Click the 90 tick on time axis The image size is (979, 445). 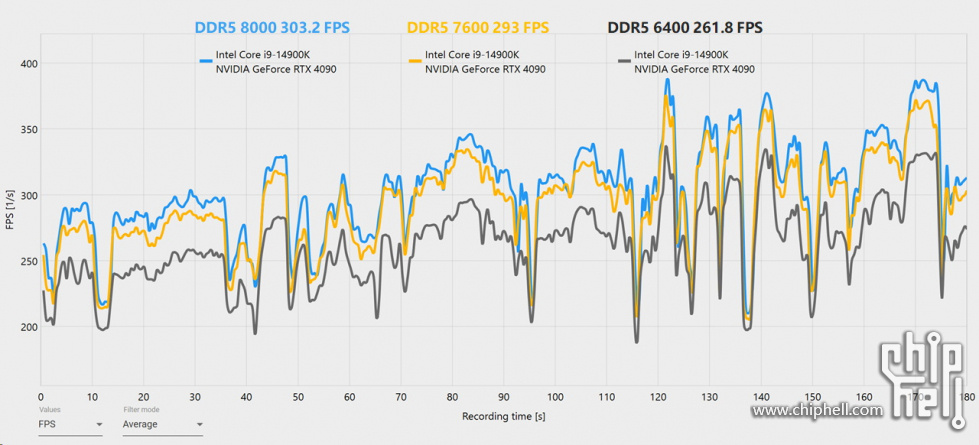point(504,397)
